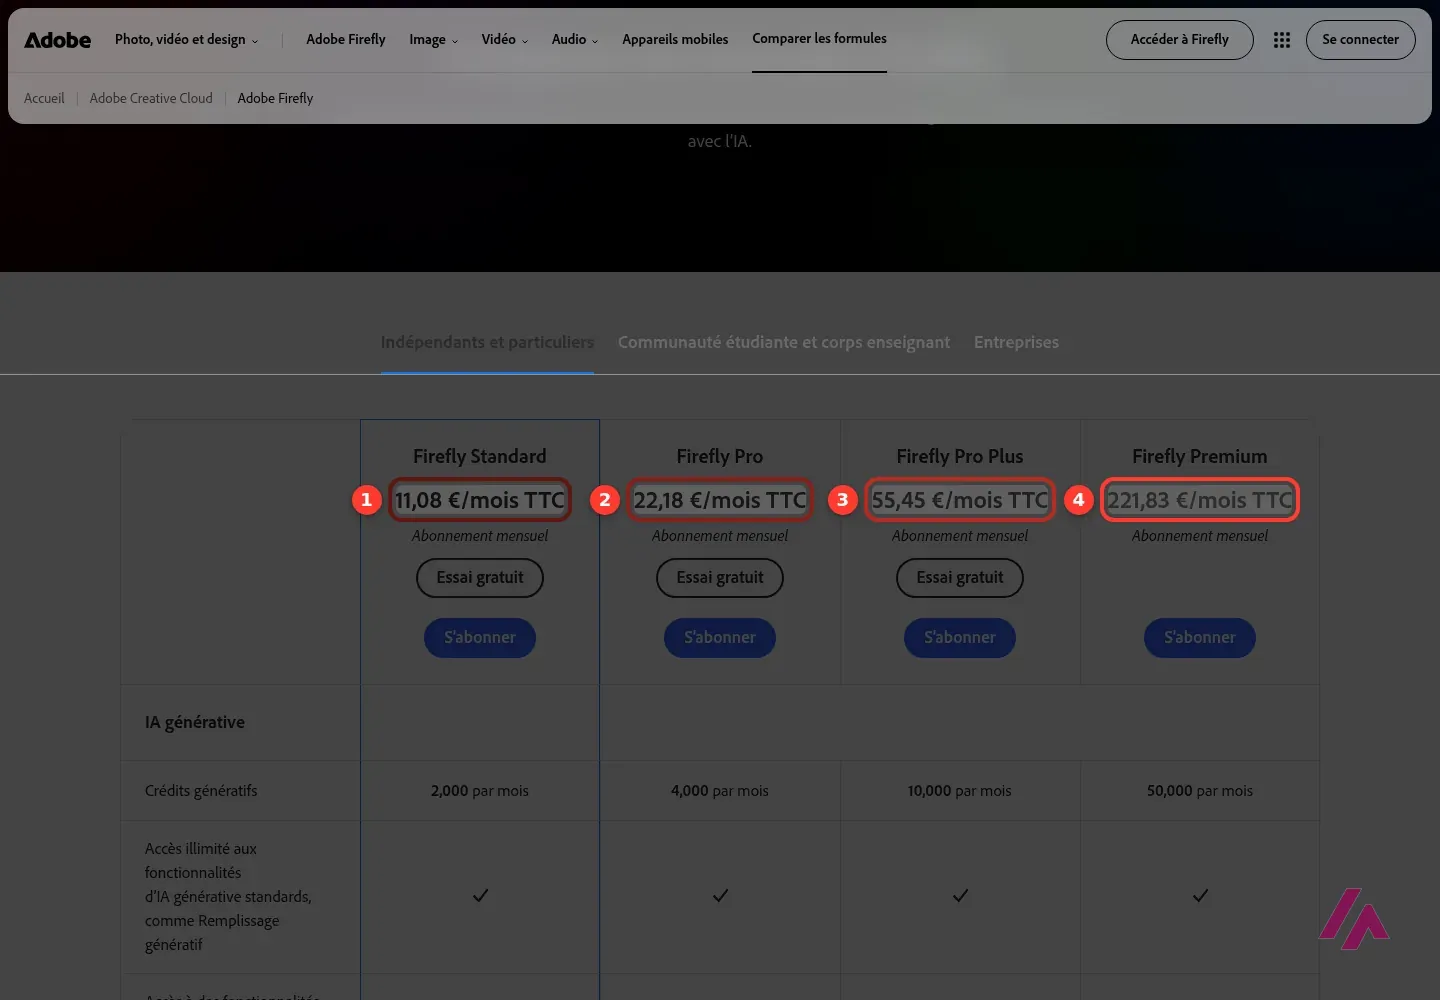This screenshot has height=1000, width=1440.
Task: Click Firefly Pro Plus plan title
Action: point(960,456)
